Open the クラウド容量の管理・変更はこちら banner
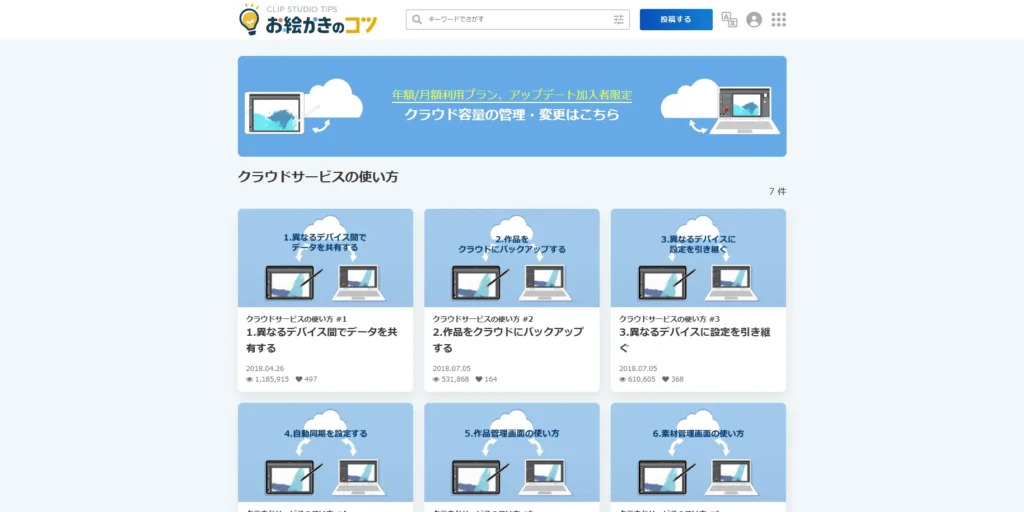The height and width of the screenshot is (512, 1024). point(512,106)
